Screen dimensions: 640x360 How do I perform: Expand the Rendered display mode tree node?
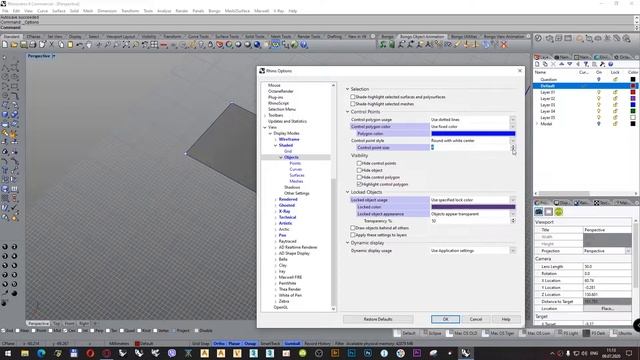276,199
